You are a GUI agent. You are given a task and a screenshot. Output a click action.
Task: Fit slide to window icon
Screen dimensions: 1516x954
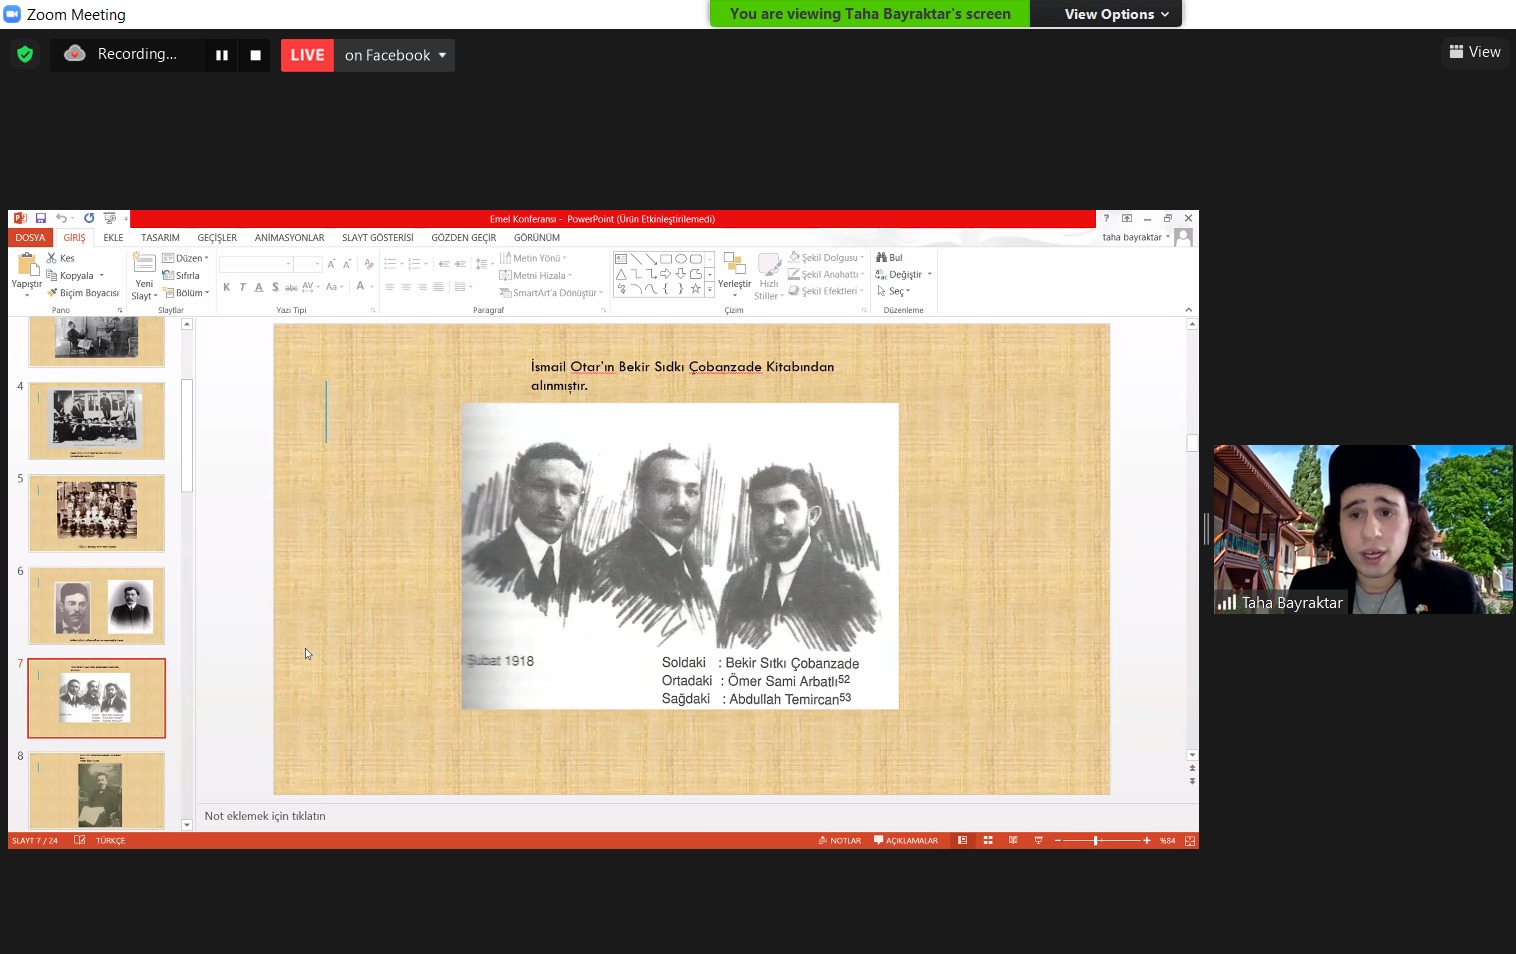[1190, 841]
